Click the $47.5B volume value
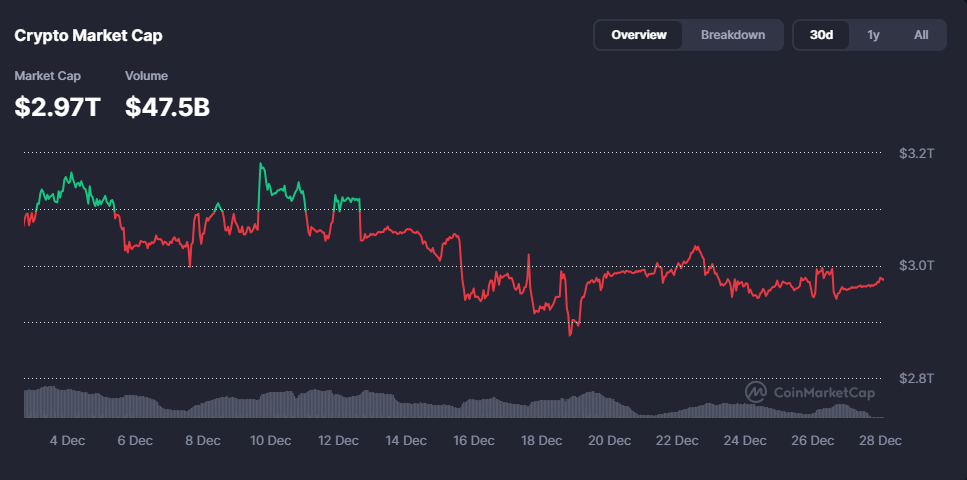This screenshot has width=967, height=480. (167, 107)
